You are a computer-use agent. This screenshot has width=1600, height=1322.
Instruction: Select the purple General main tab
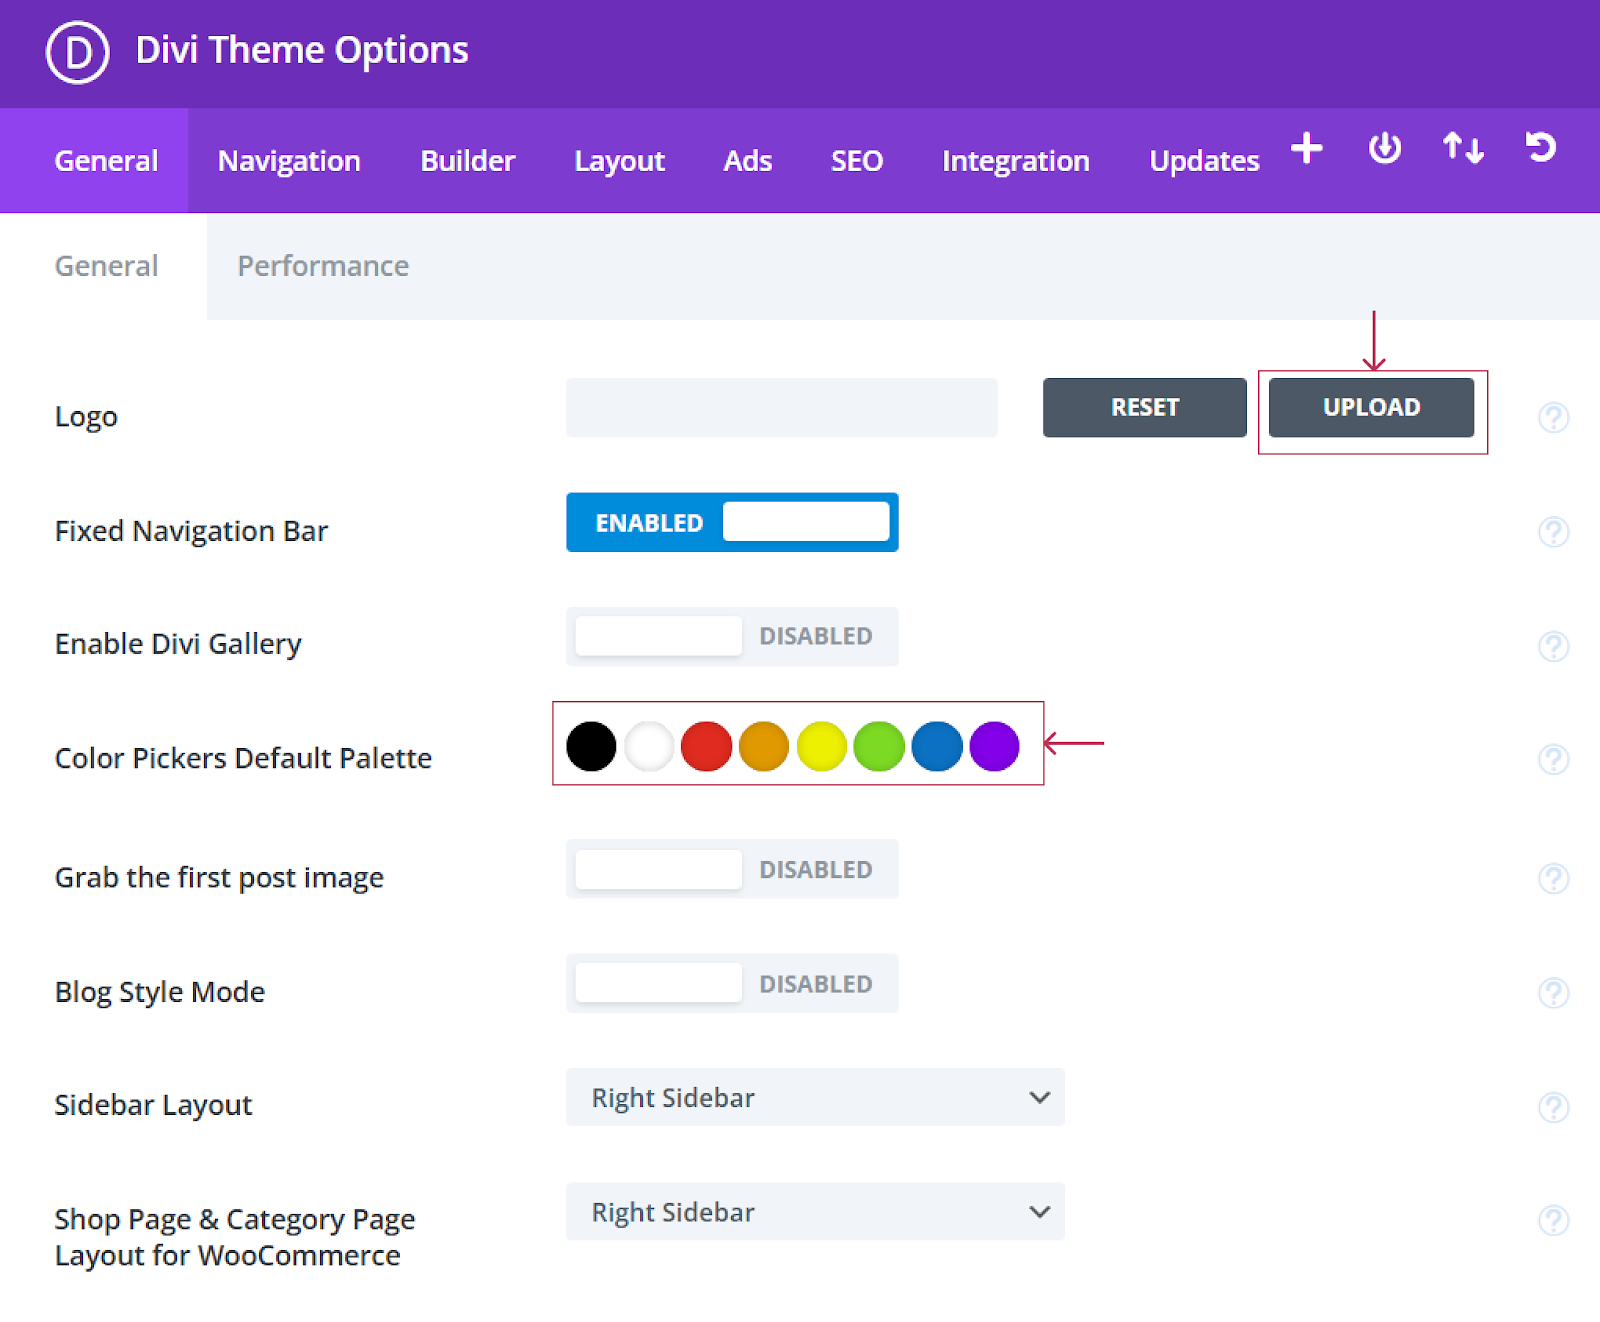94,160
